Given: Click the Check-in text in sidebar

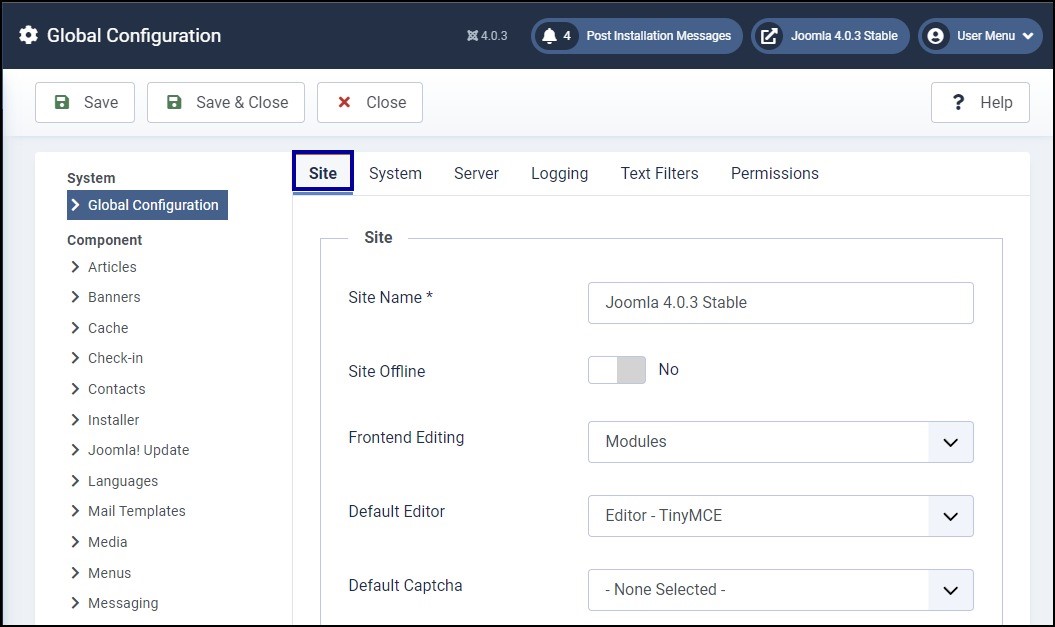Looking at the screenshot, I should click(116, 359).
